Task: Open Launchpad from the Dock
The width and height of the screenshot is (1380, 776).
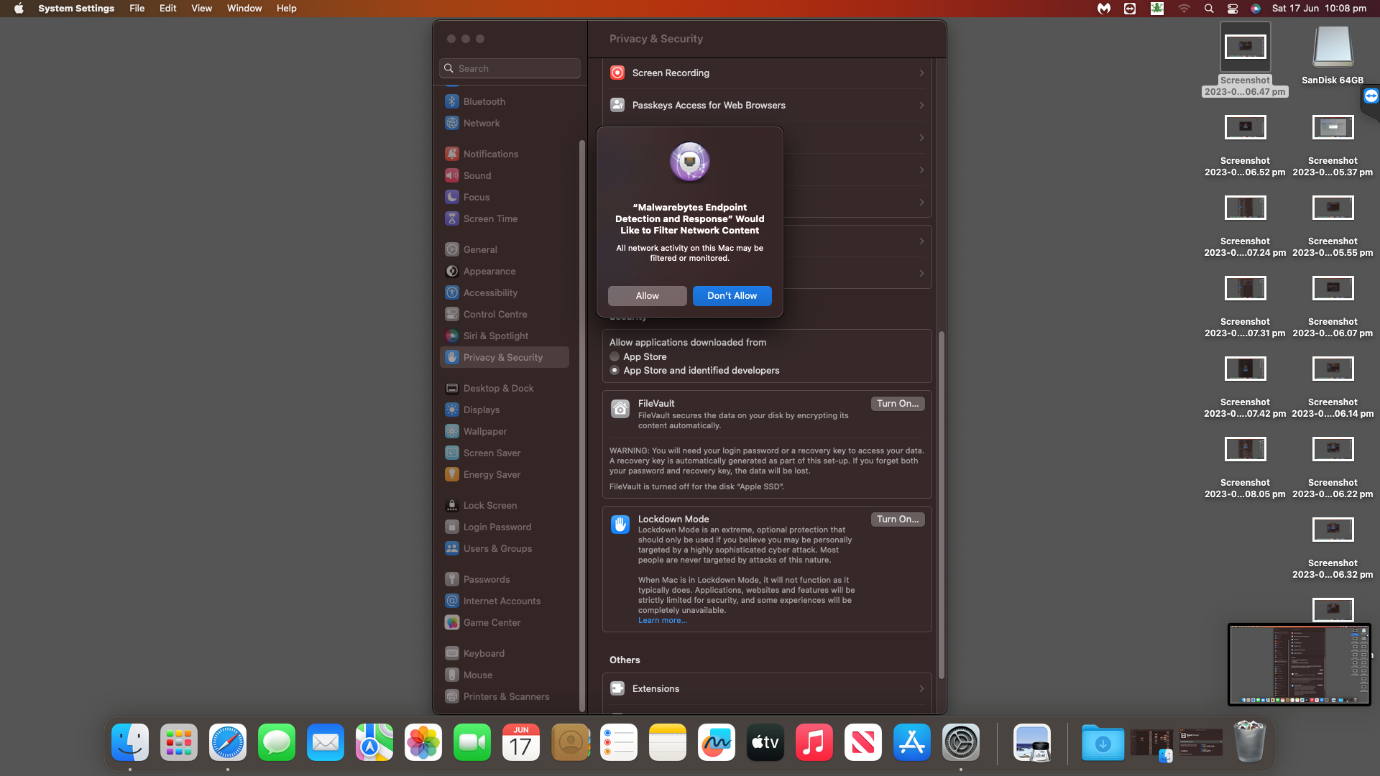Action: (179, 742)
